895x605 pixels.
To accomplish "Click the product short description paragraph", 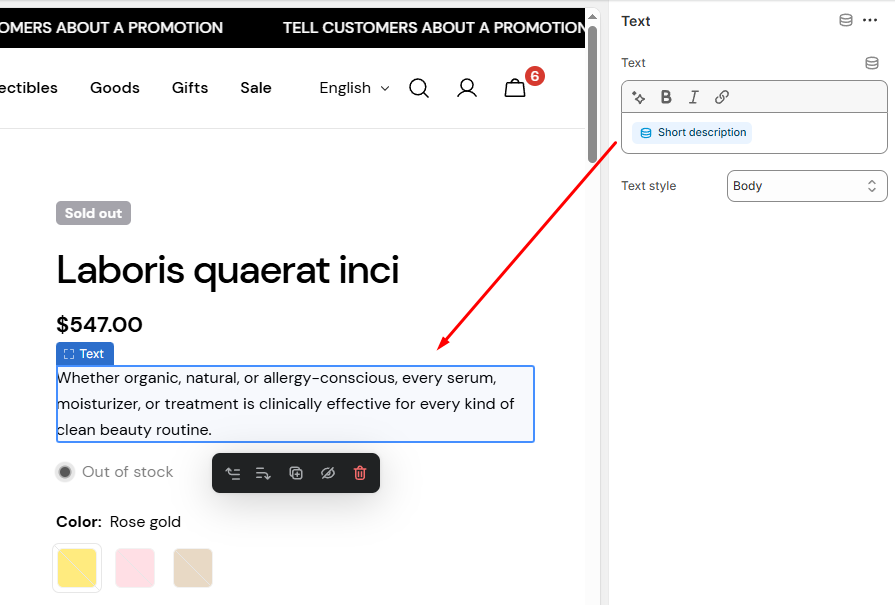I will pos(295,404).
